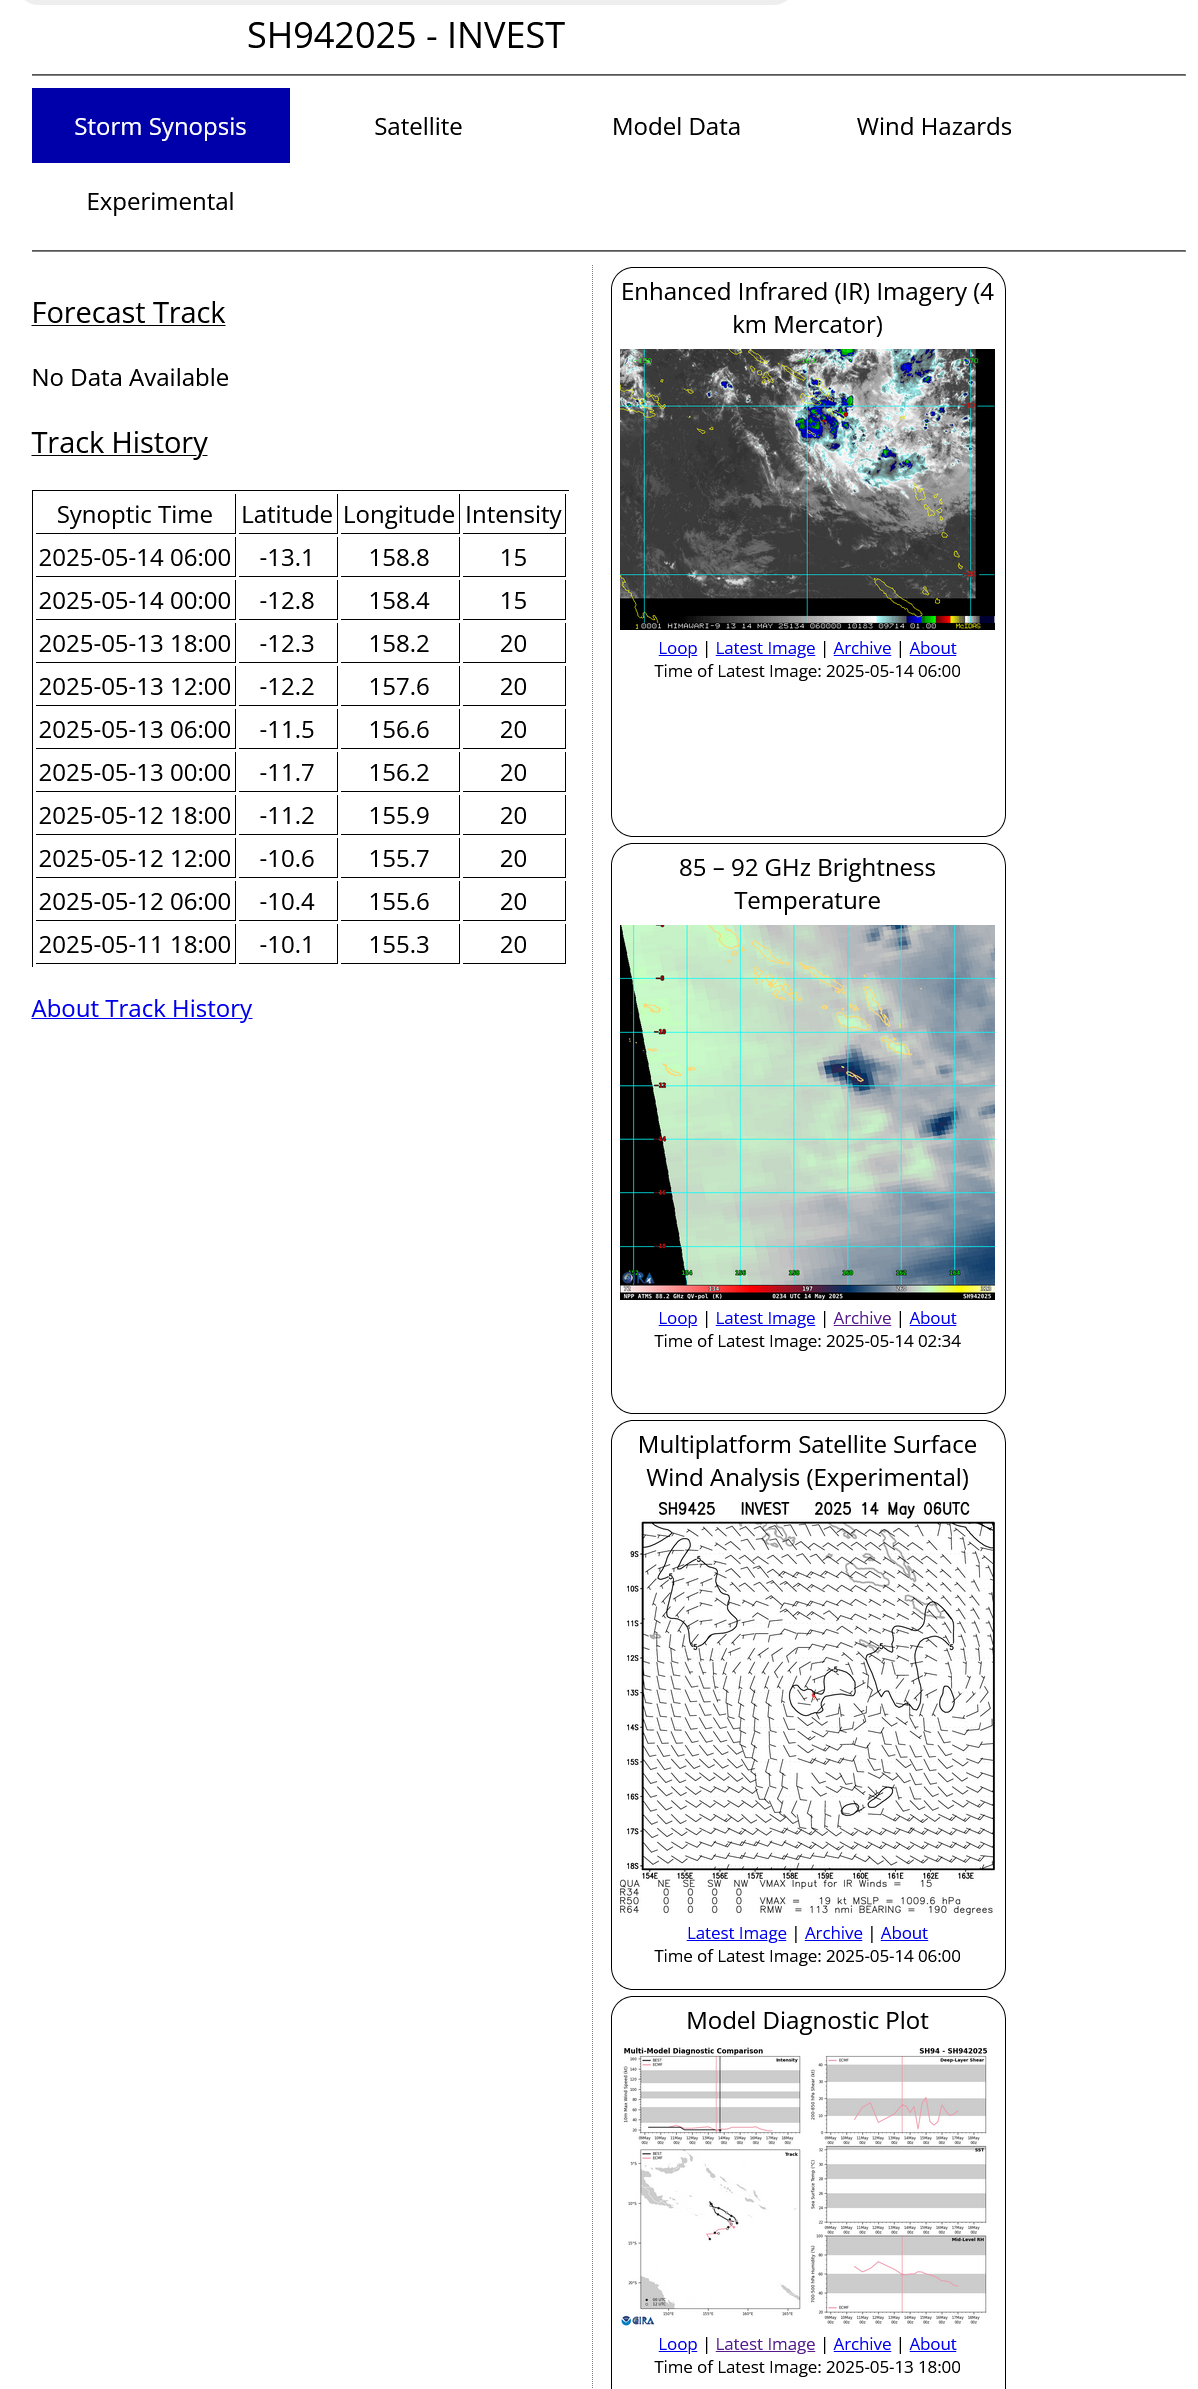Image resolution: width=1198 pixels, height=2389 pixels.
Task: Switch to the Satellite tab
Action: pos(418,126)
